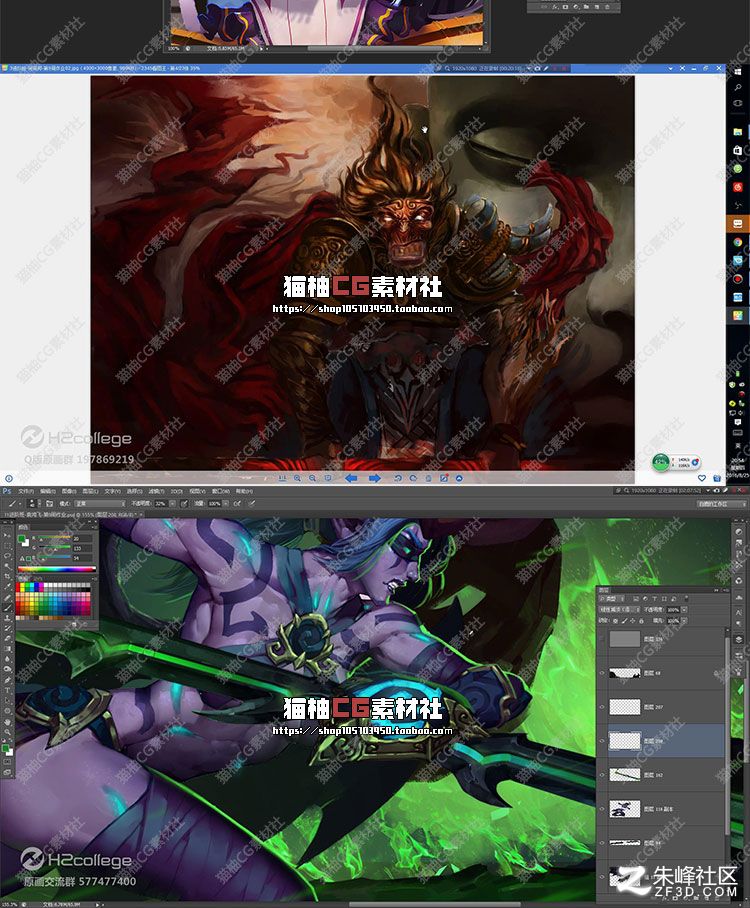Open the 编辑(E) menu

47,491
